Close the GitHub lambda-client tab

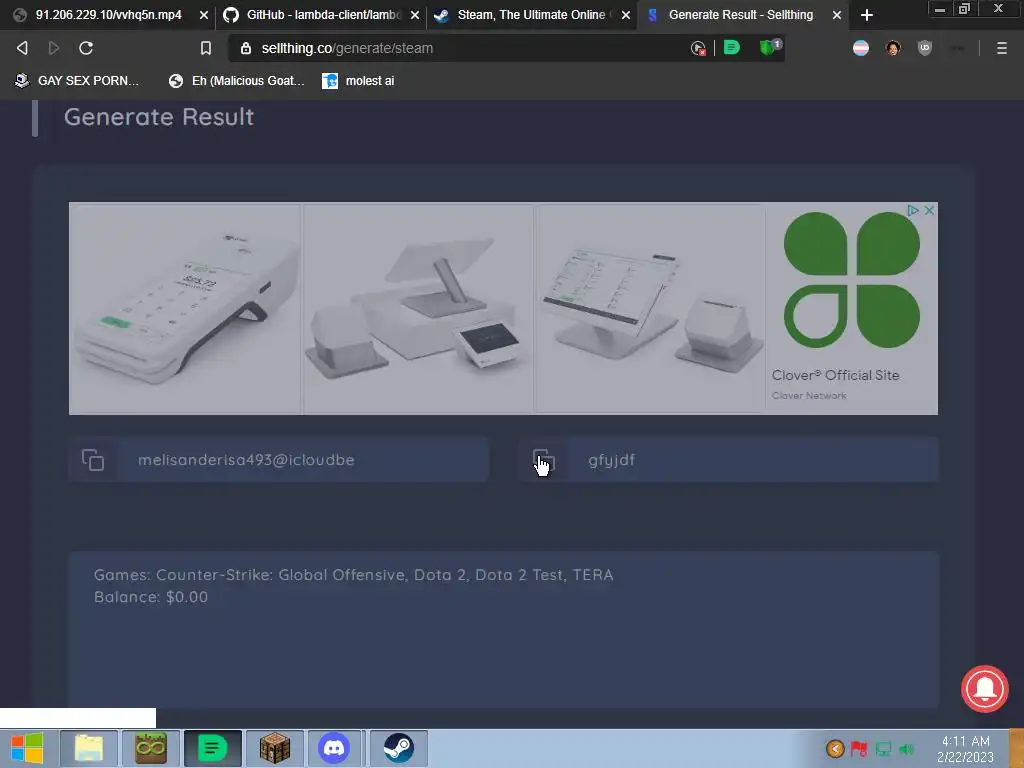415,15
